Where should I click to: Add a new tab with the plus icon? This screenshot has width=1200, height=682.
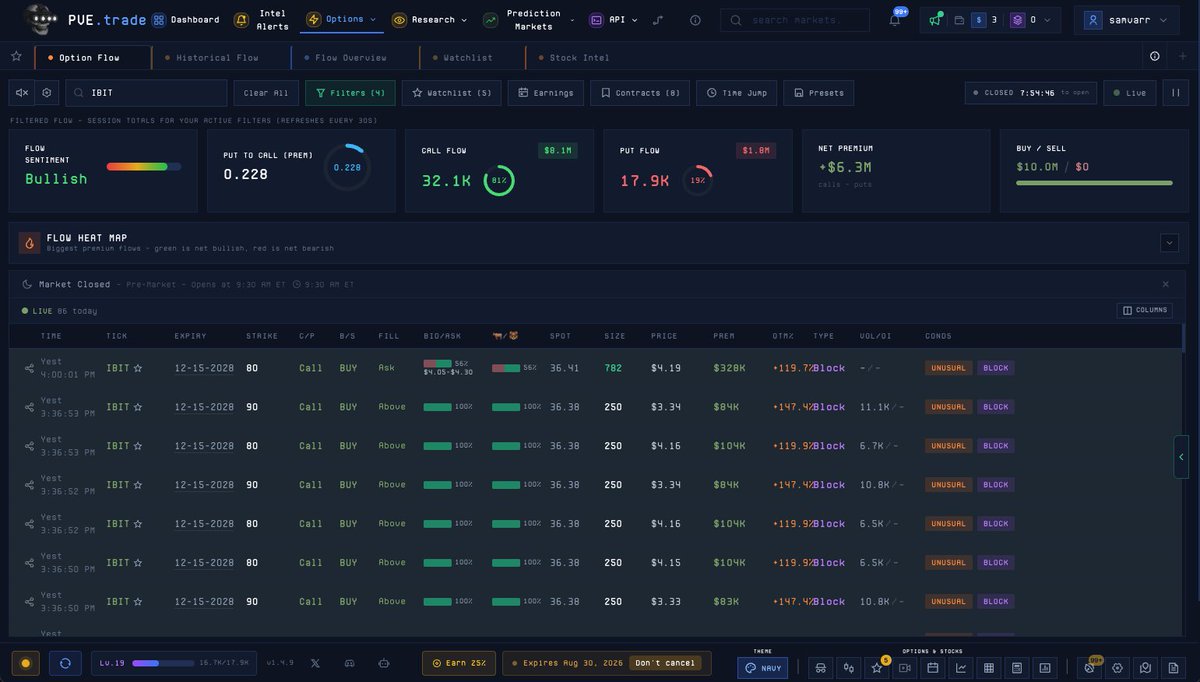click(1182, 57)
